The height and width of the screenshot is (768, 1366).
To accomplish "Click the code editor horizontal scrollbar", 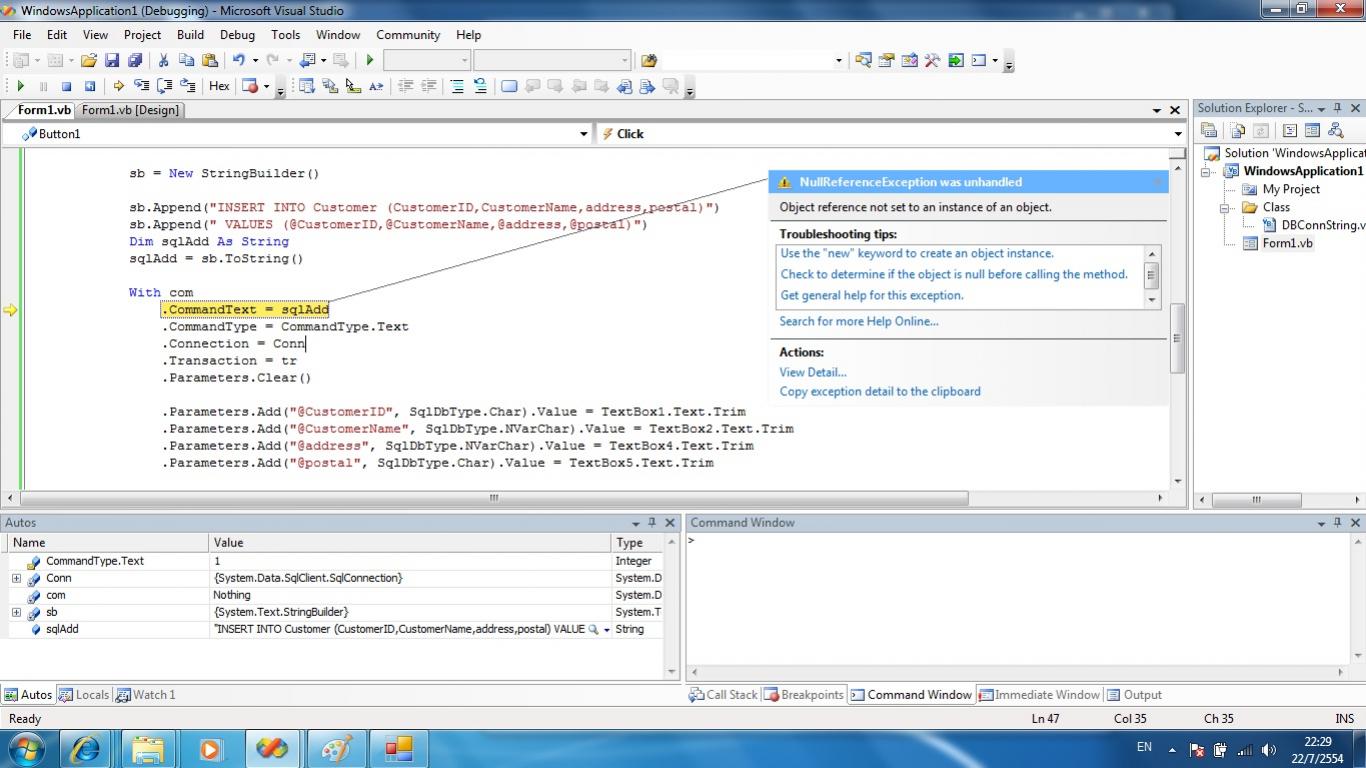I will point(493,498).
